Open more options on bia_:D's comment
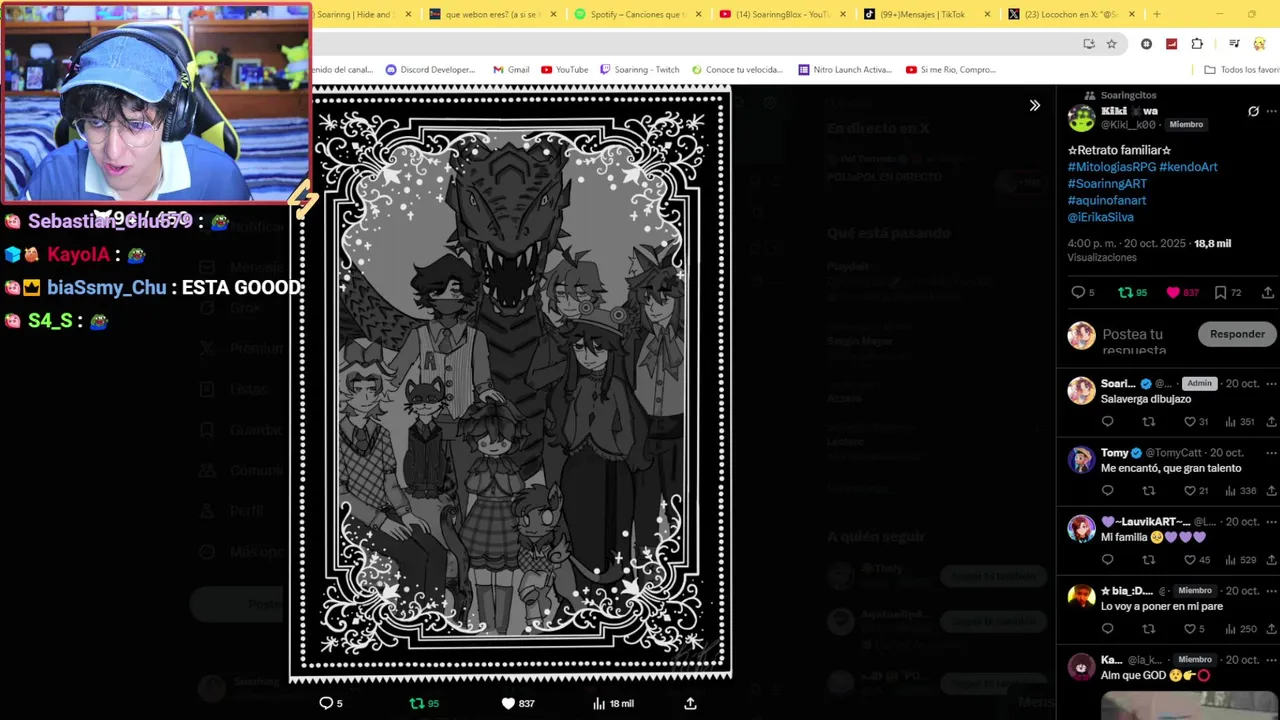The height and width of the screenshot is (720, 1280). [1272, 591]
